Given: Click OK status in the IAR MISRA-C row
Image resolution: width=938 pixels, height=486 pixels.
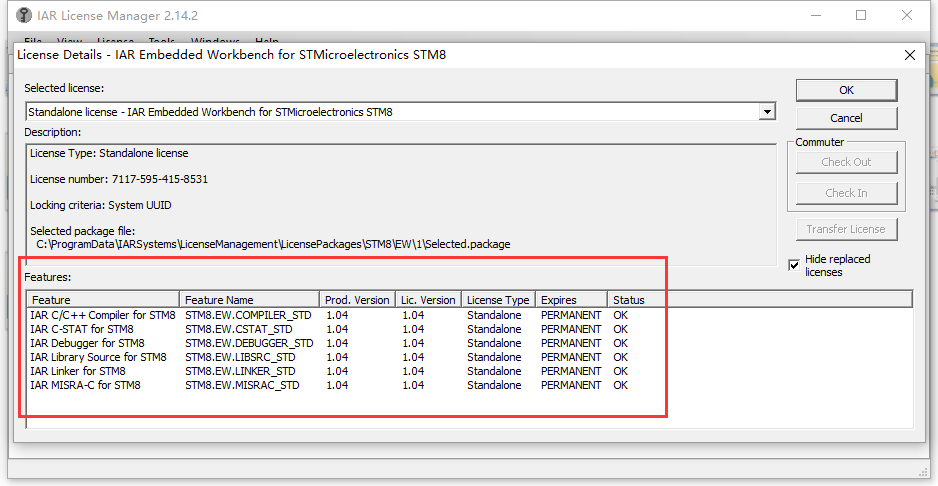Looking at the screenshot, I should (620, 385).
